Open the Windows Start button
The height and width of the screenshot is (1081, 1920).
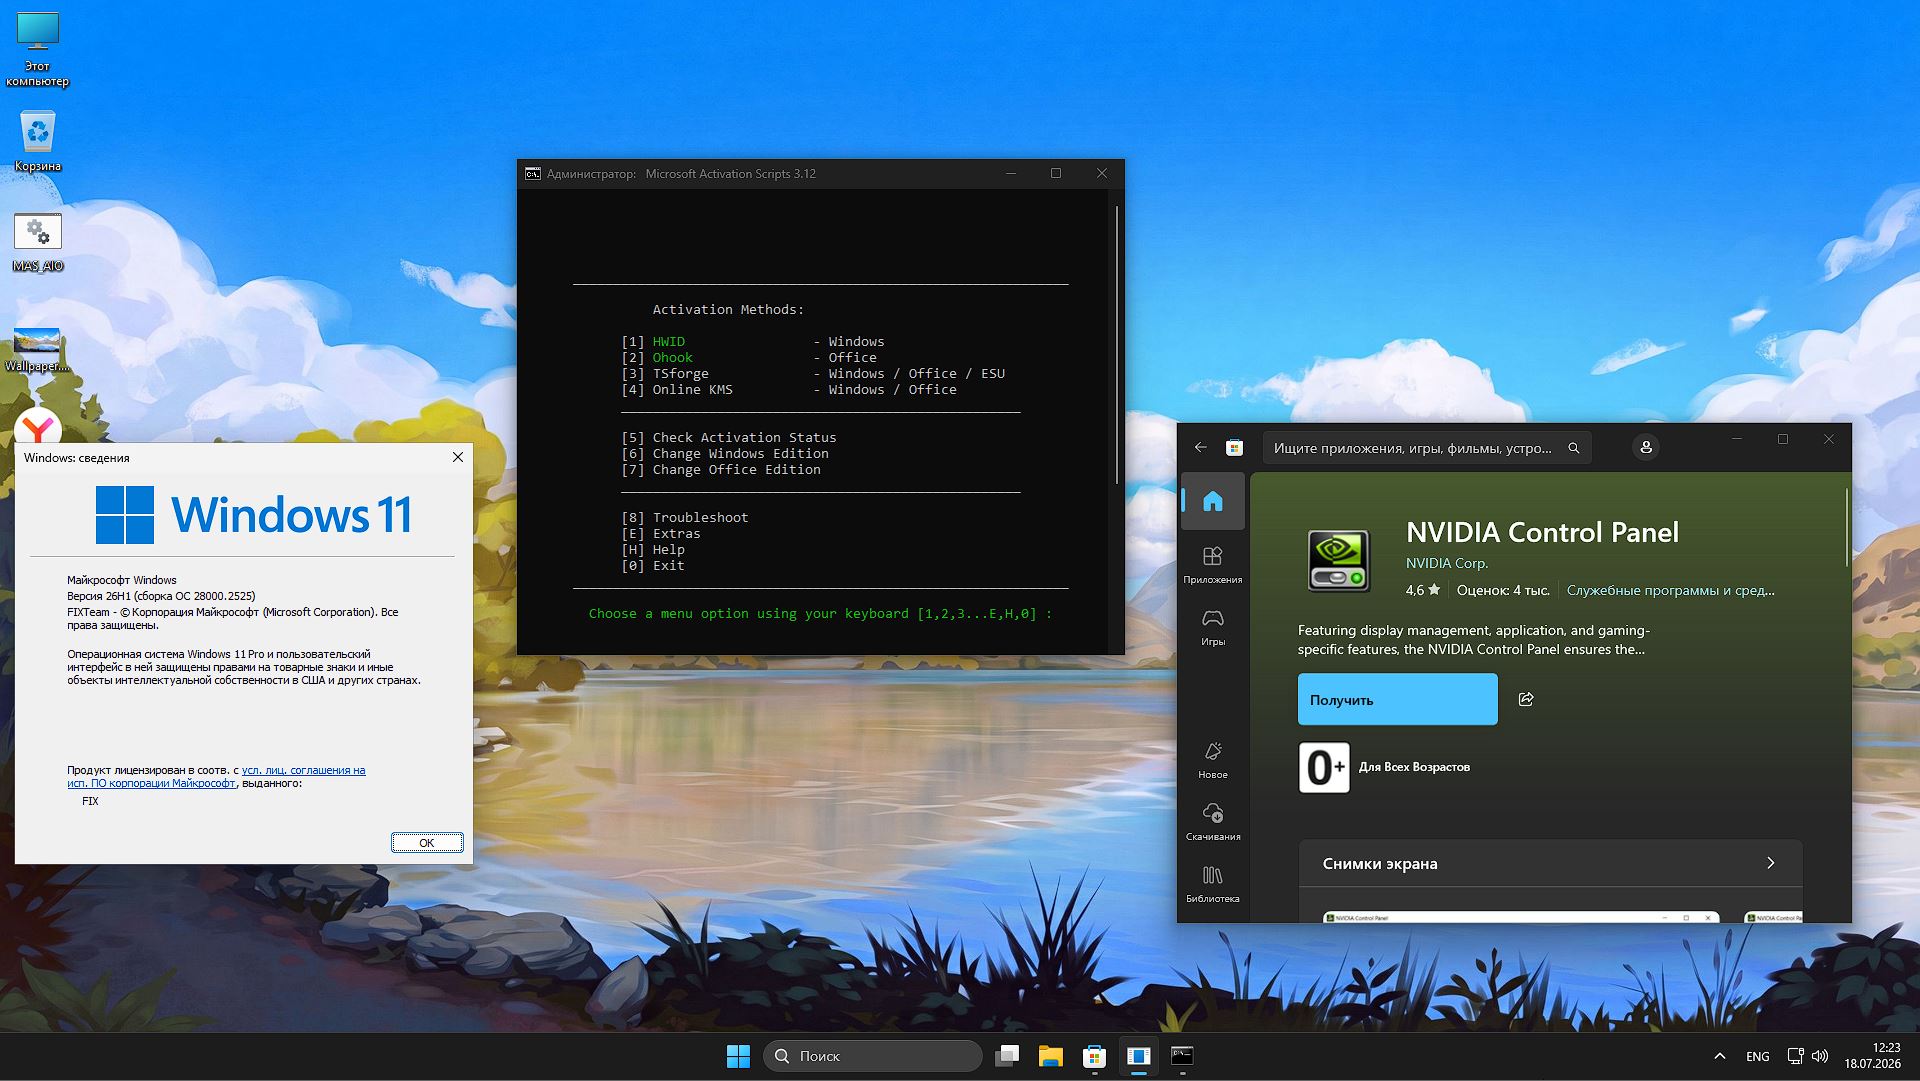[738, 1056]
